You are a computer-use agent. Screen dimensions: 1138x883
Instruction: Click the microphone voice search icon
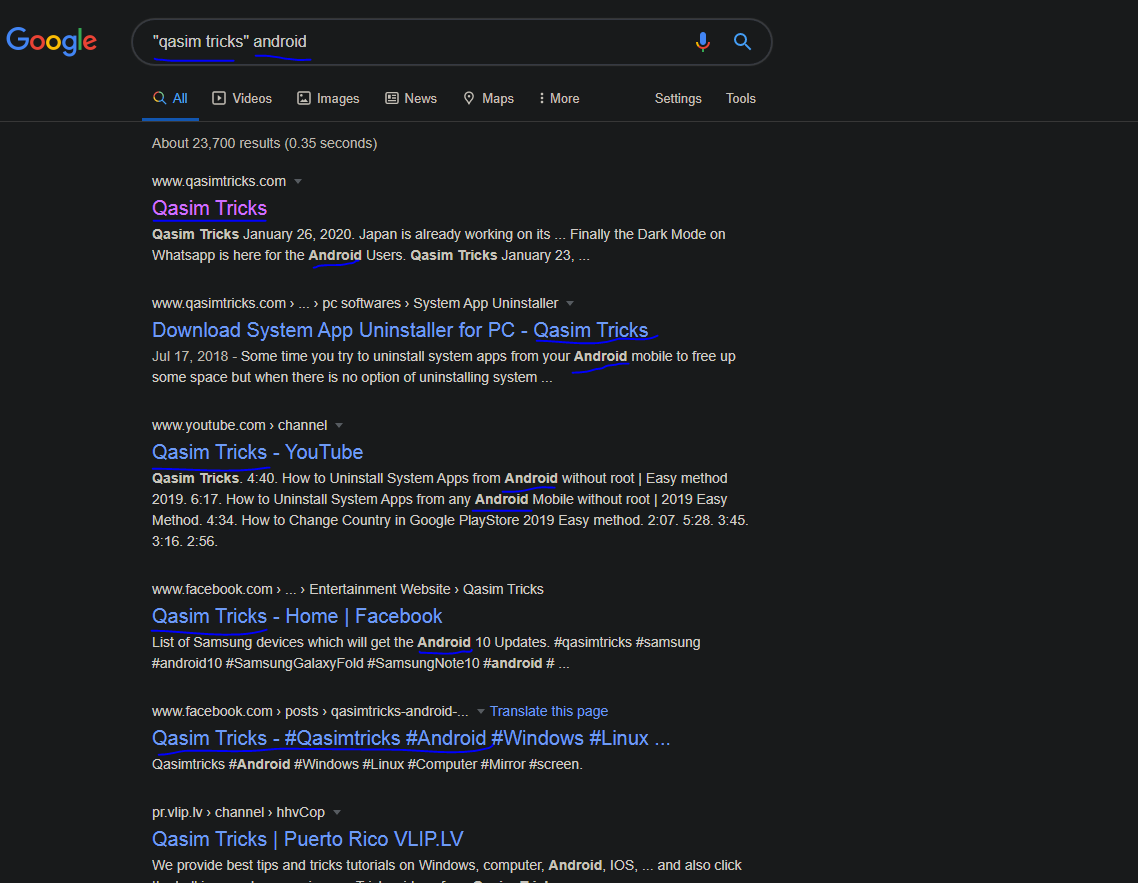coord(702,41)
